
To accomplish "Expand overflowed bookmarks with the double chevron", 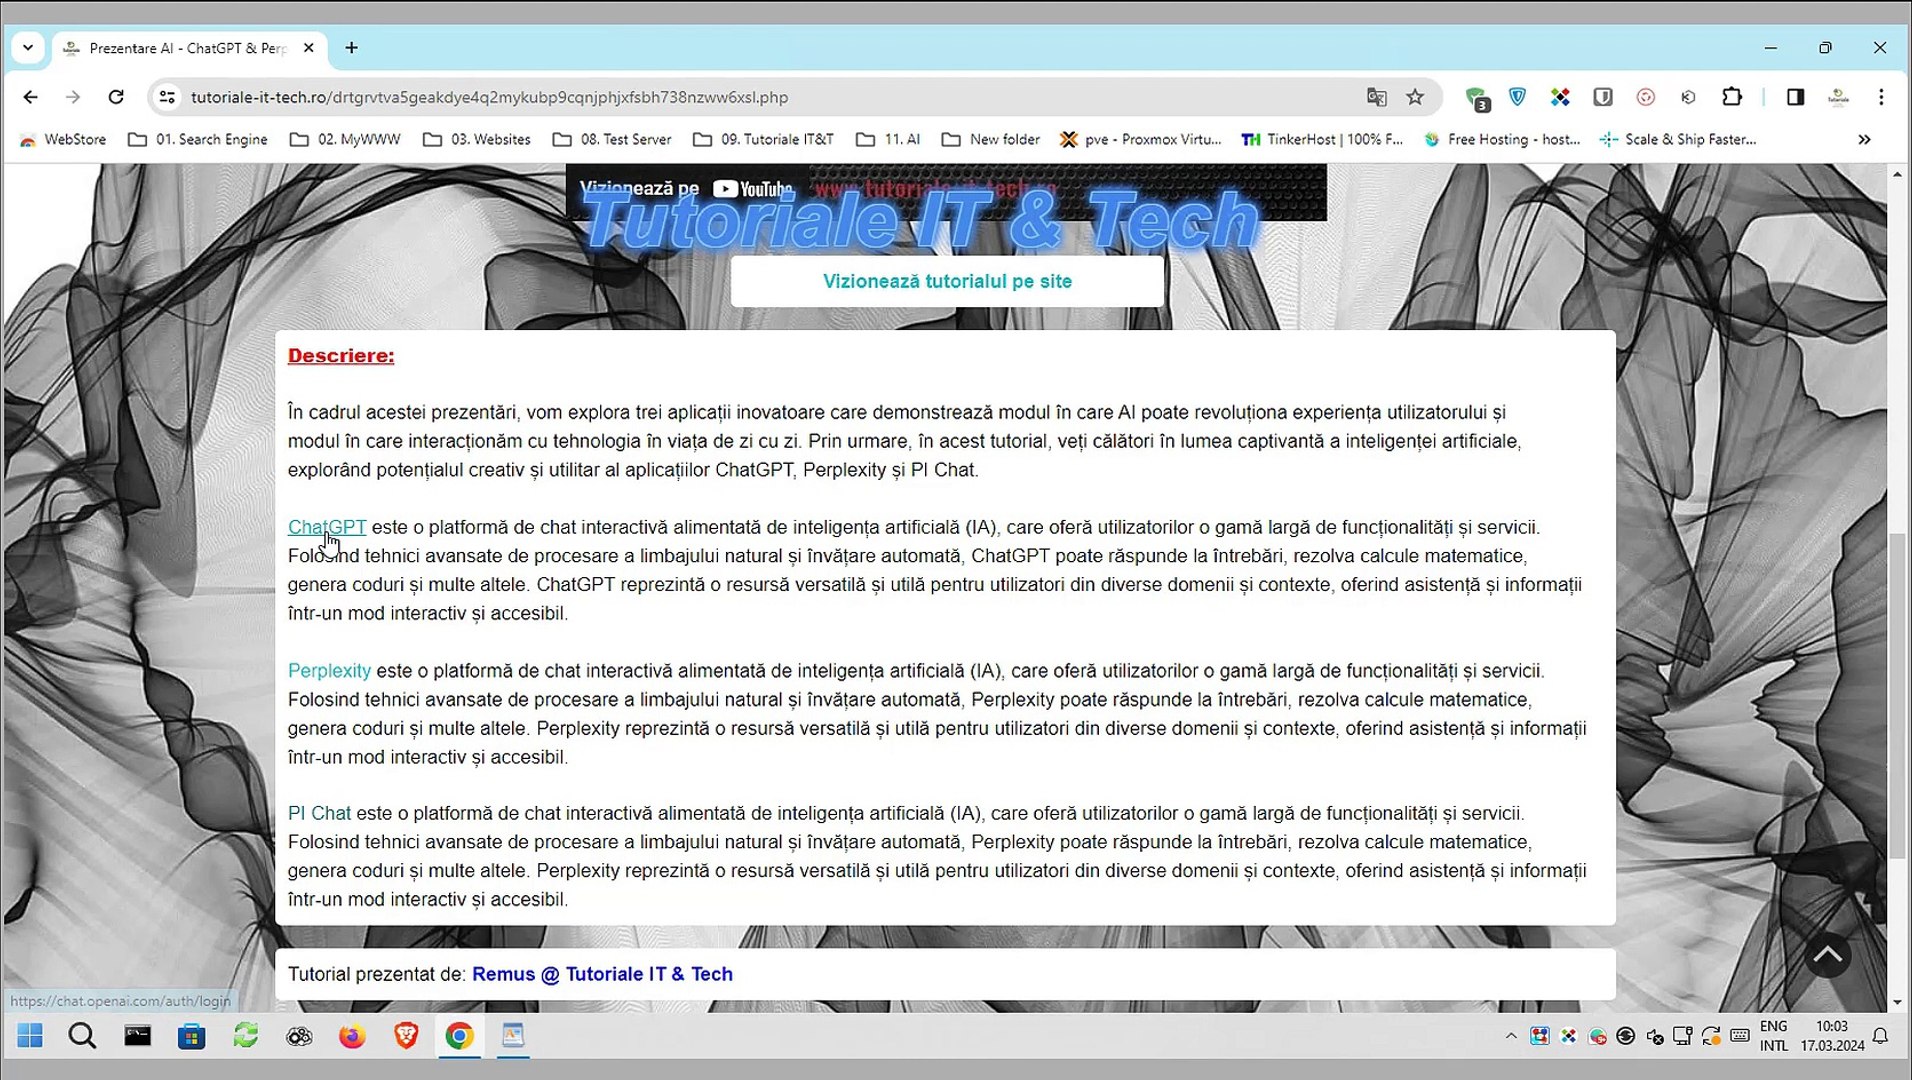I will click(x=1865, y=139).
